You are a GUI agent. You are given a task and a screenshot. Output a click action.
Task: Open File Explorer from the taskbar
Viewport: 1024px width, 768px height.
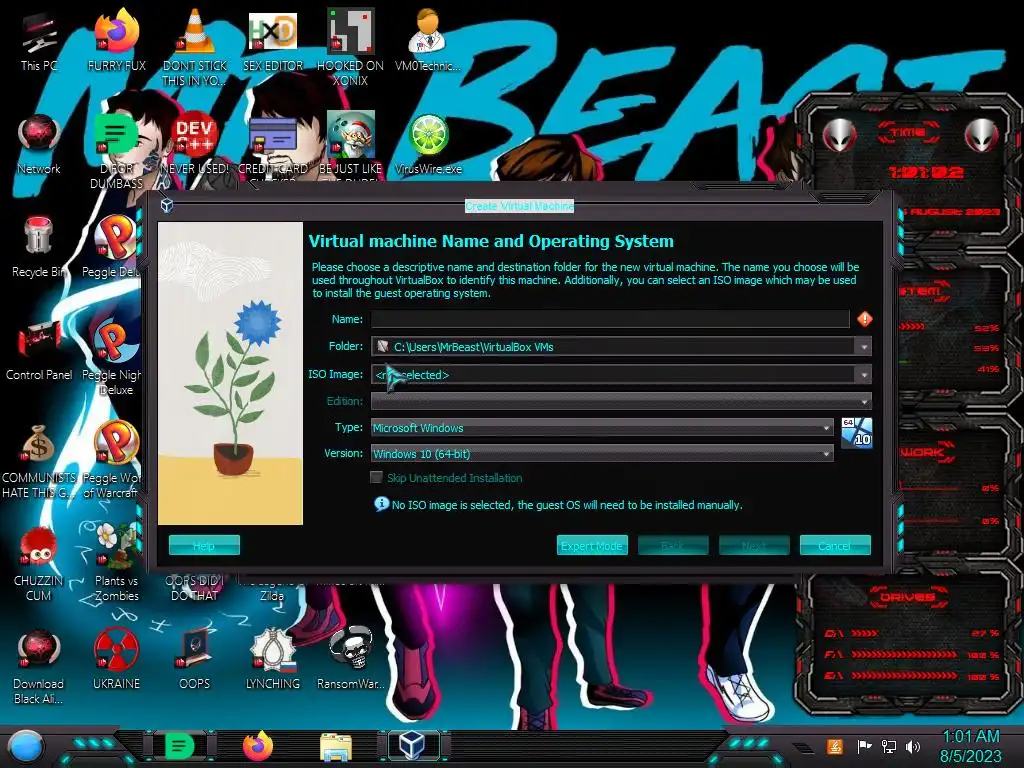pos(336,746)
